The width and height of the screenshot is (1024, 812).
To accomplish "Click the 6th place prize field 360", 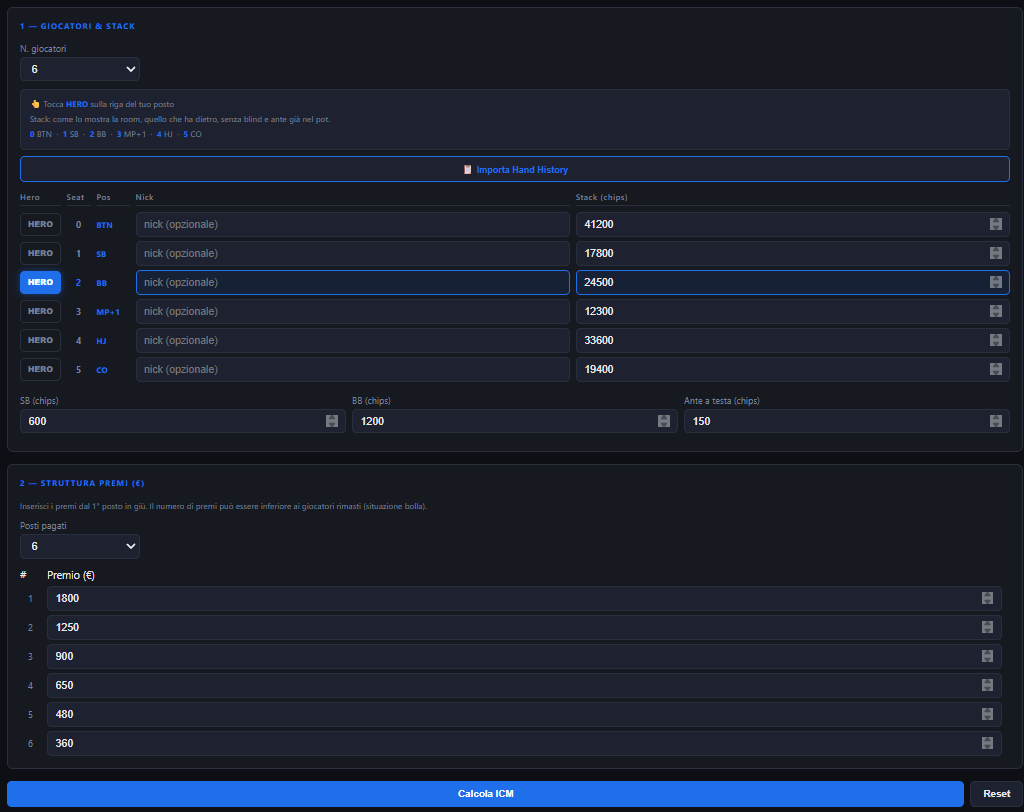I will click(x=524, y=743).
